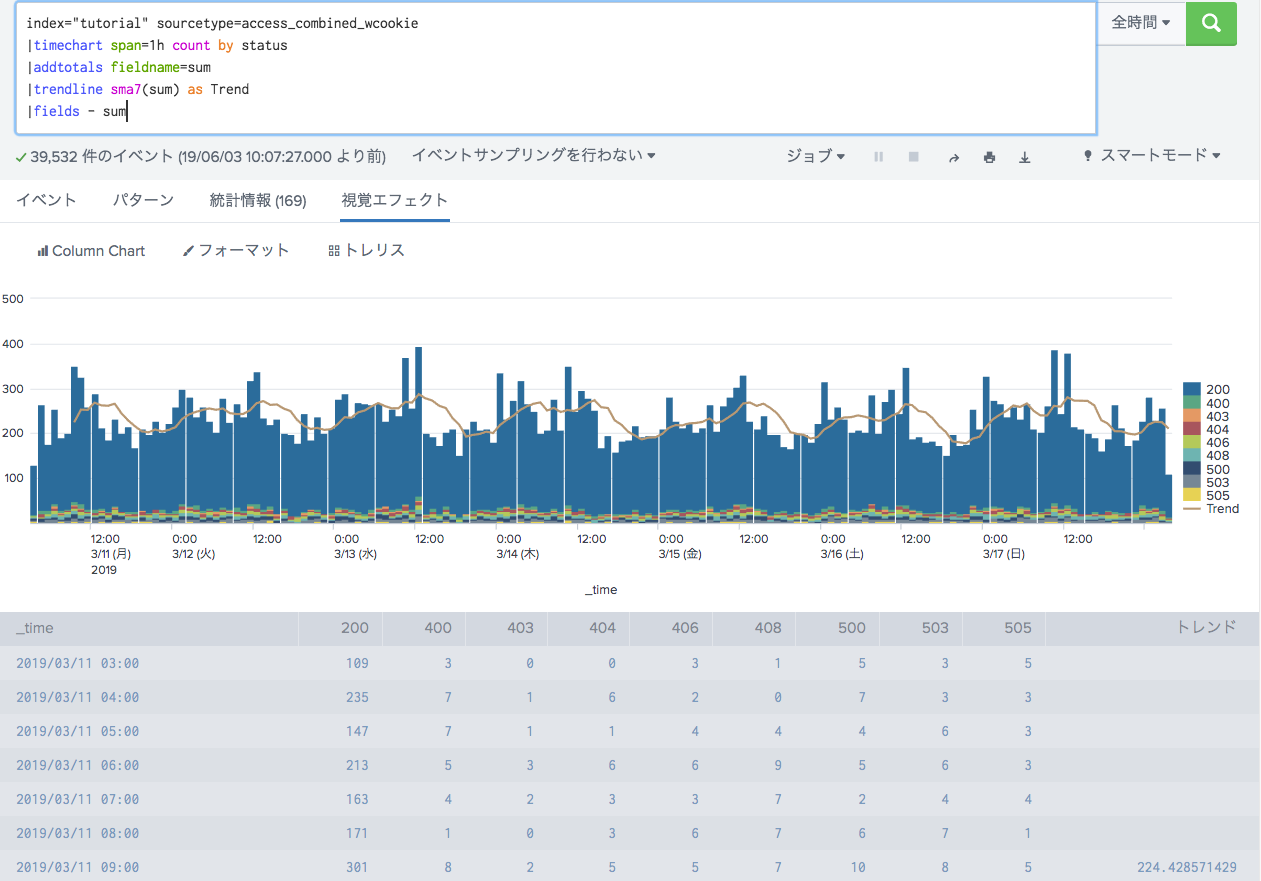1261x881 pixels.
Task: Click the pause job icon
Action: click(x=878, y=156)
